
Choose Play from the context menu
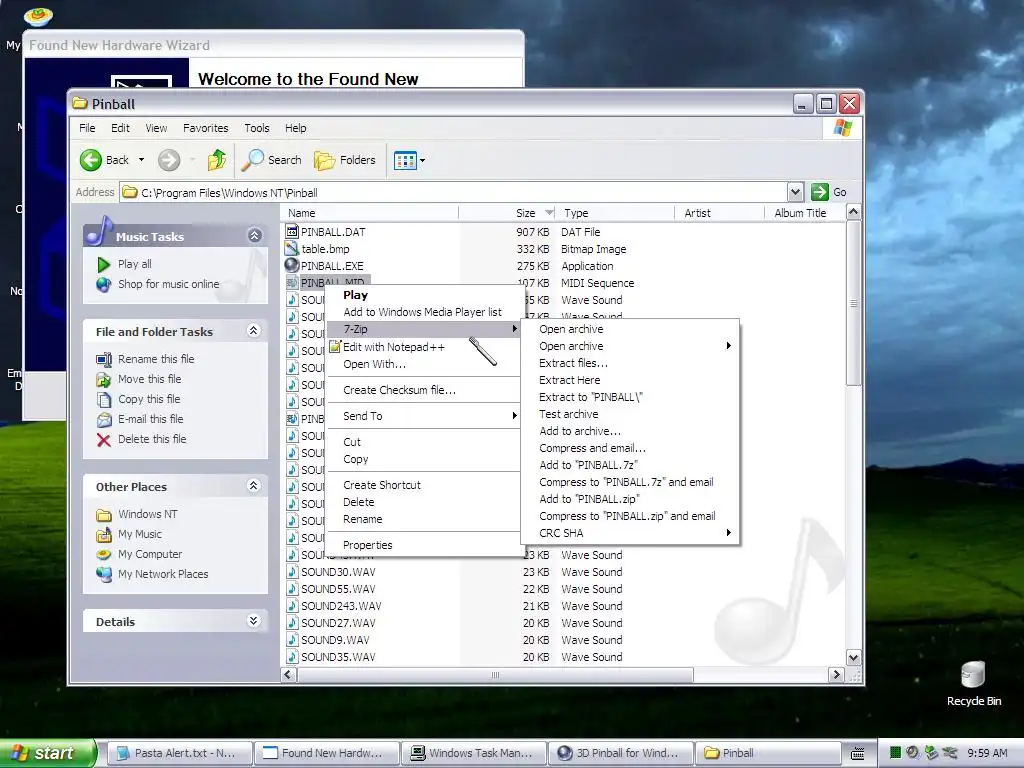[x=424, y=295]
